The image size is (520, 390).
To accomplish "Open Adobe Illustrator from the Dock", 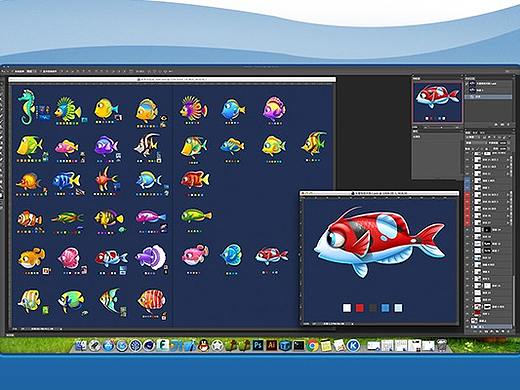I will 271,345.
